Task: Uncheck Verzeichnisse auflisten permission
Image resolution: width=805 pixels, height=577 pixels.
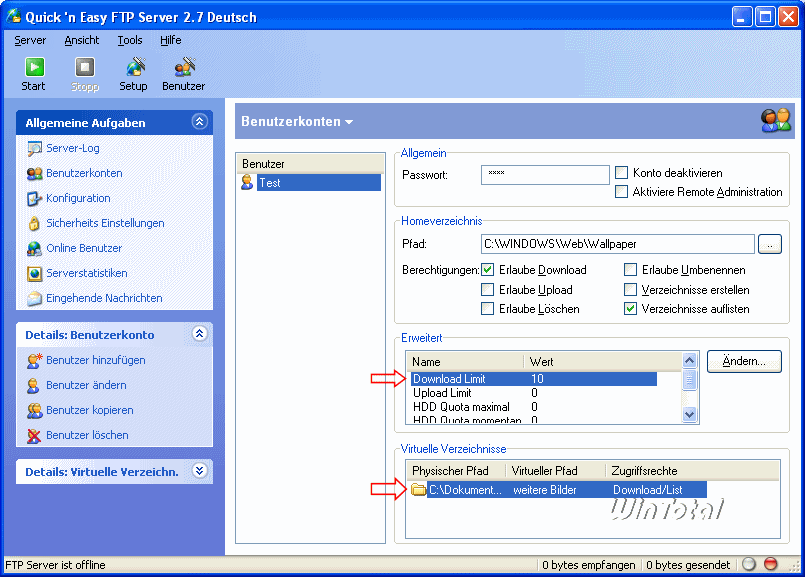Action: [x=630, y=309]
